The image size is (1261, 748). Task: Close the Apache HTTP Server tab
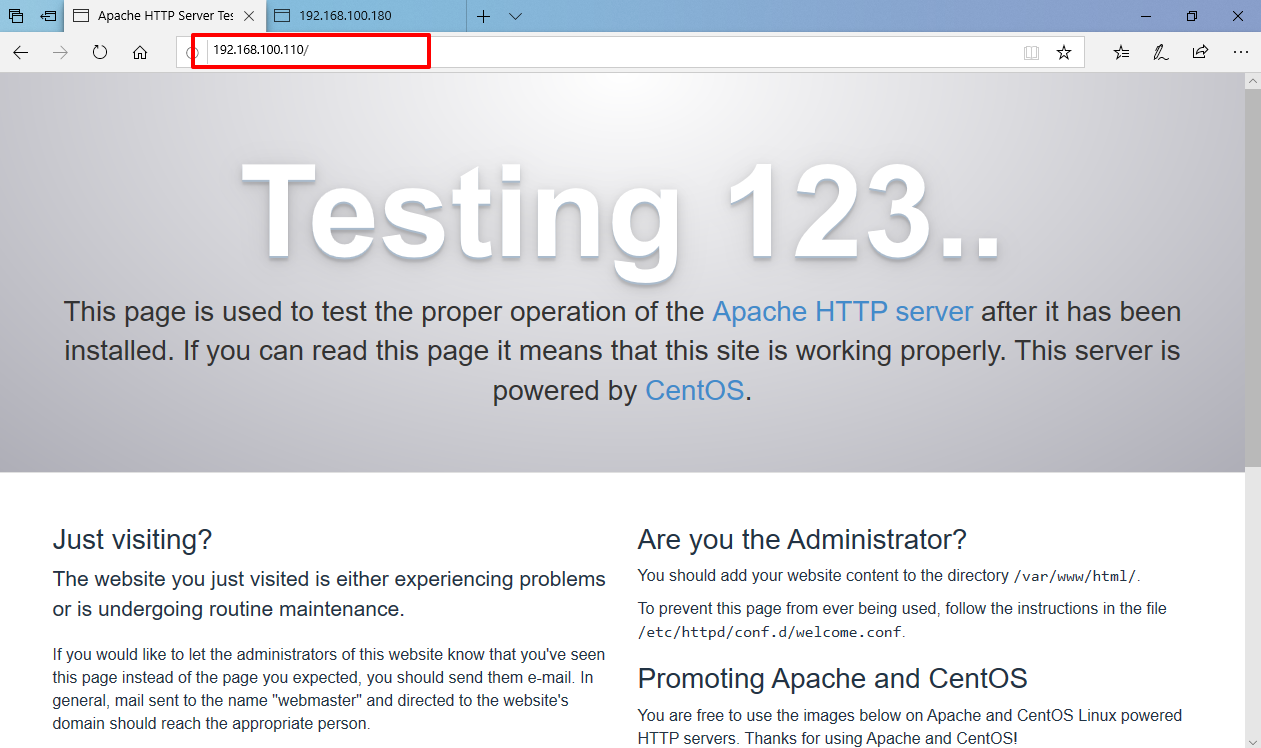249,16
